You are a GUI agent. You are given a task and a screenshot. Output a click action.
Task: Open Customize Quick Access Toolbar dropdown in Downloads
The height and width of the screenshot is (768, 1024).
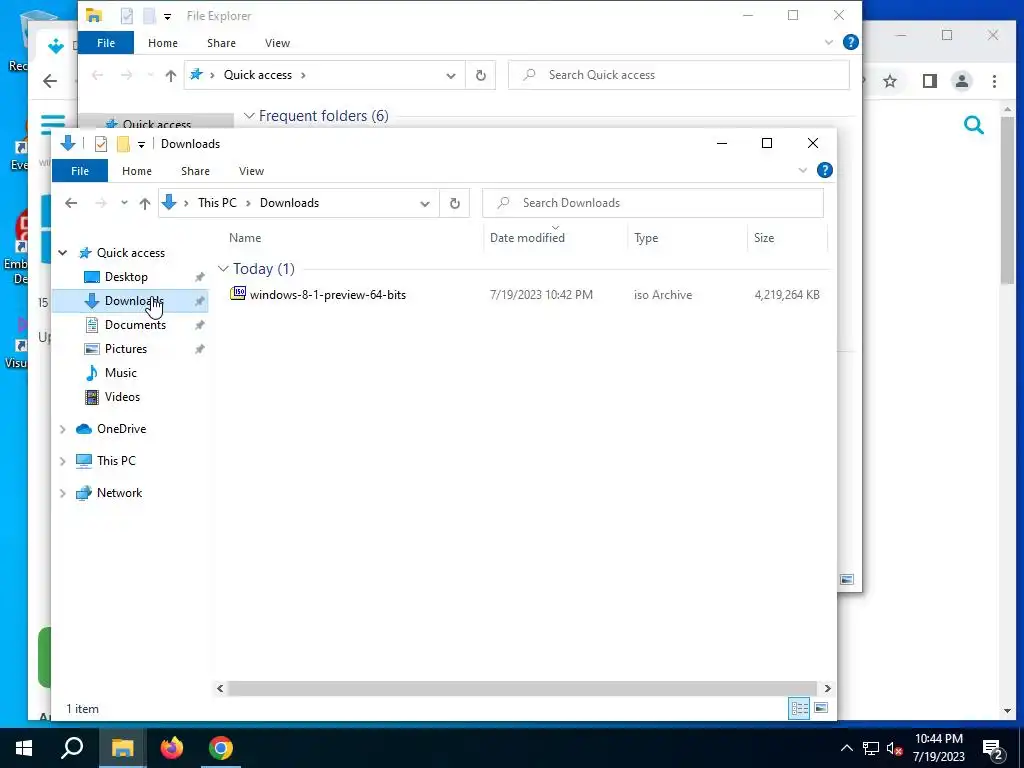pyautogui.click(x=141, y=144)
